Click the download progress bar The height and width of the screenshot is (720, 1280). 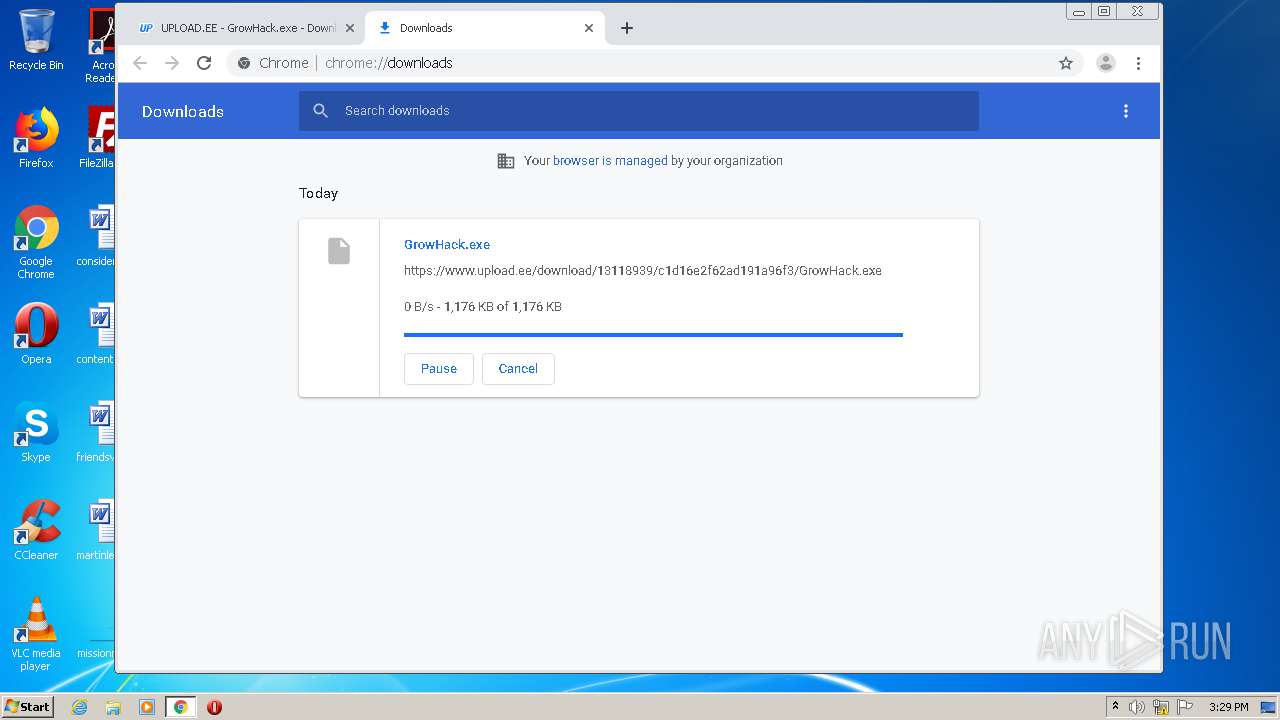coord(653,335)
